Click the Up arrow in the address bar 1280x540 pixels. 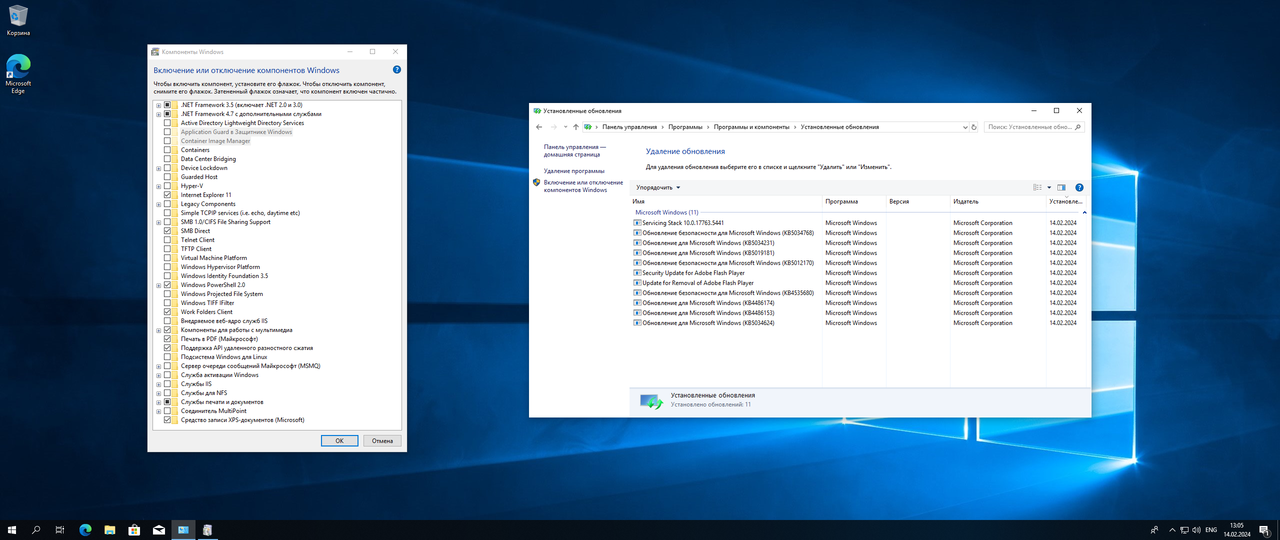click(x=575, y=127)
